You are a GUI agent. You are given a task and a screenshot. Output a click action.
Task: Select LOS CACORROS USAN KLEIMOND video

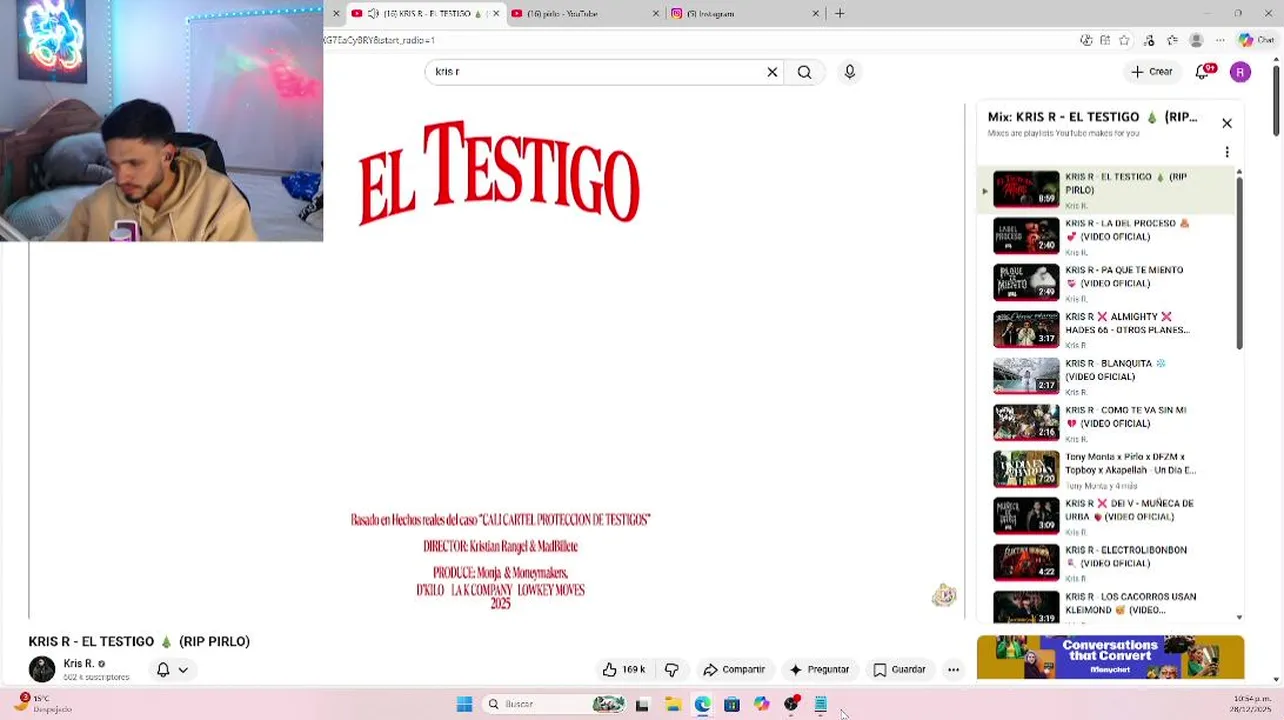(x=1108, y=606)
